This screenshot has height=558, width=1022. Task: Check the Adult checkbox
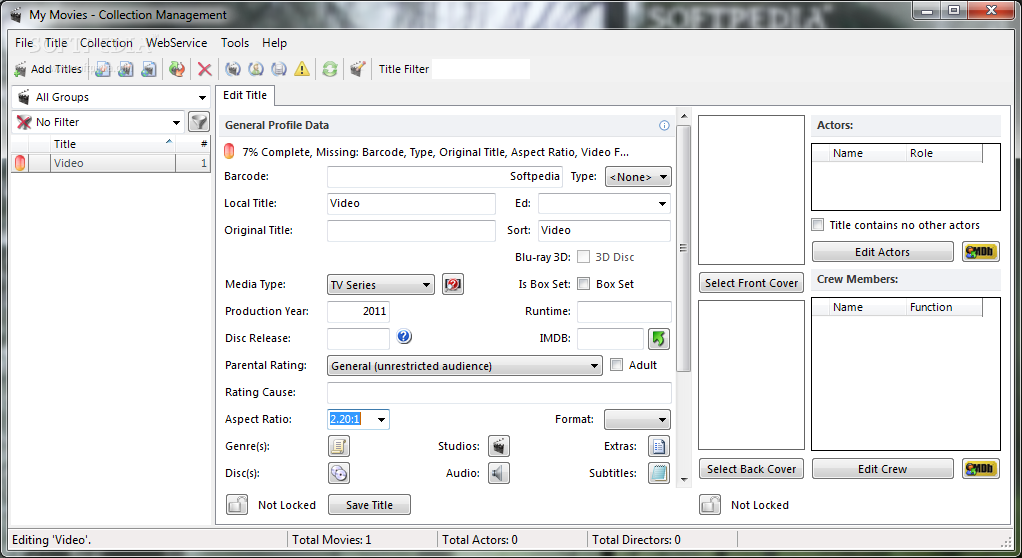click(616, 365)
